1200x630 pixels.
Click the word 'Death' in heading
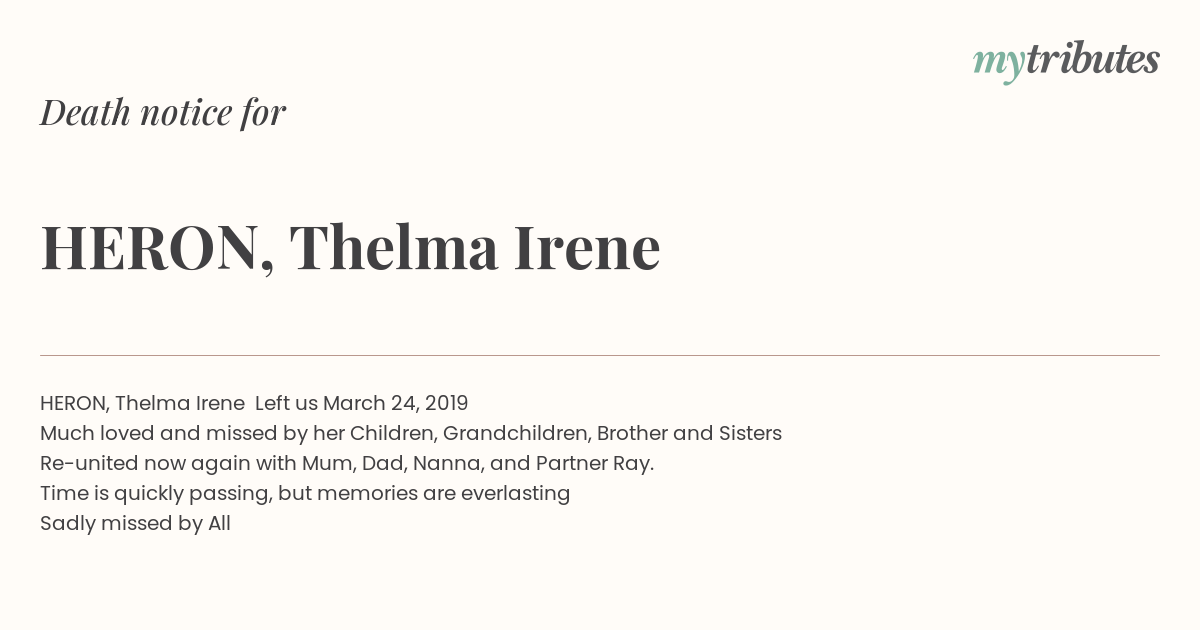[85, 112]
